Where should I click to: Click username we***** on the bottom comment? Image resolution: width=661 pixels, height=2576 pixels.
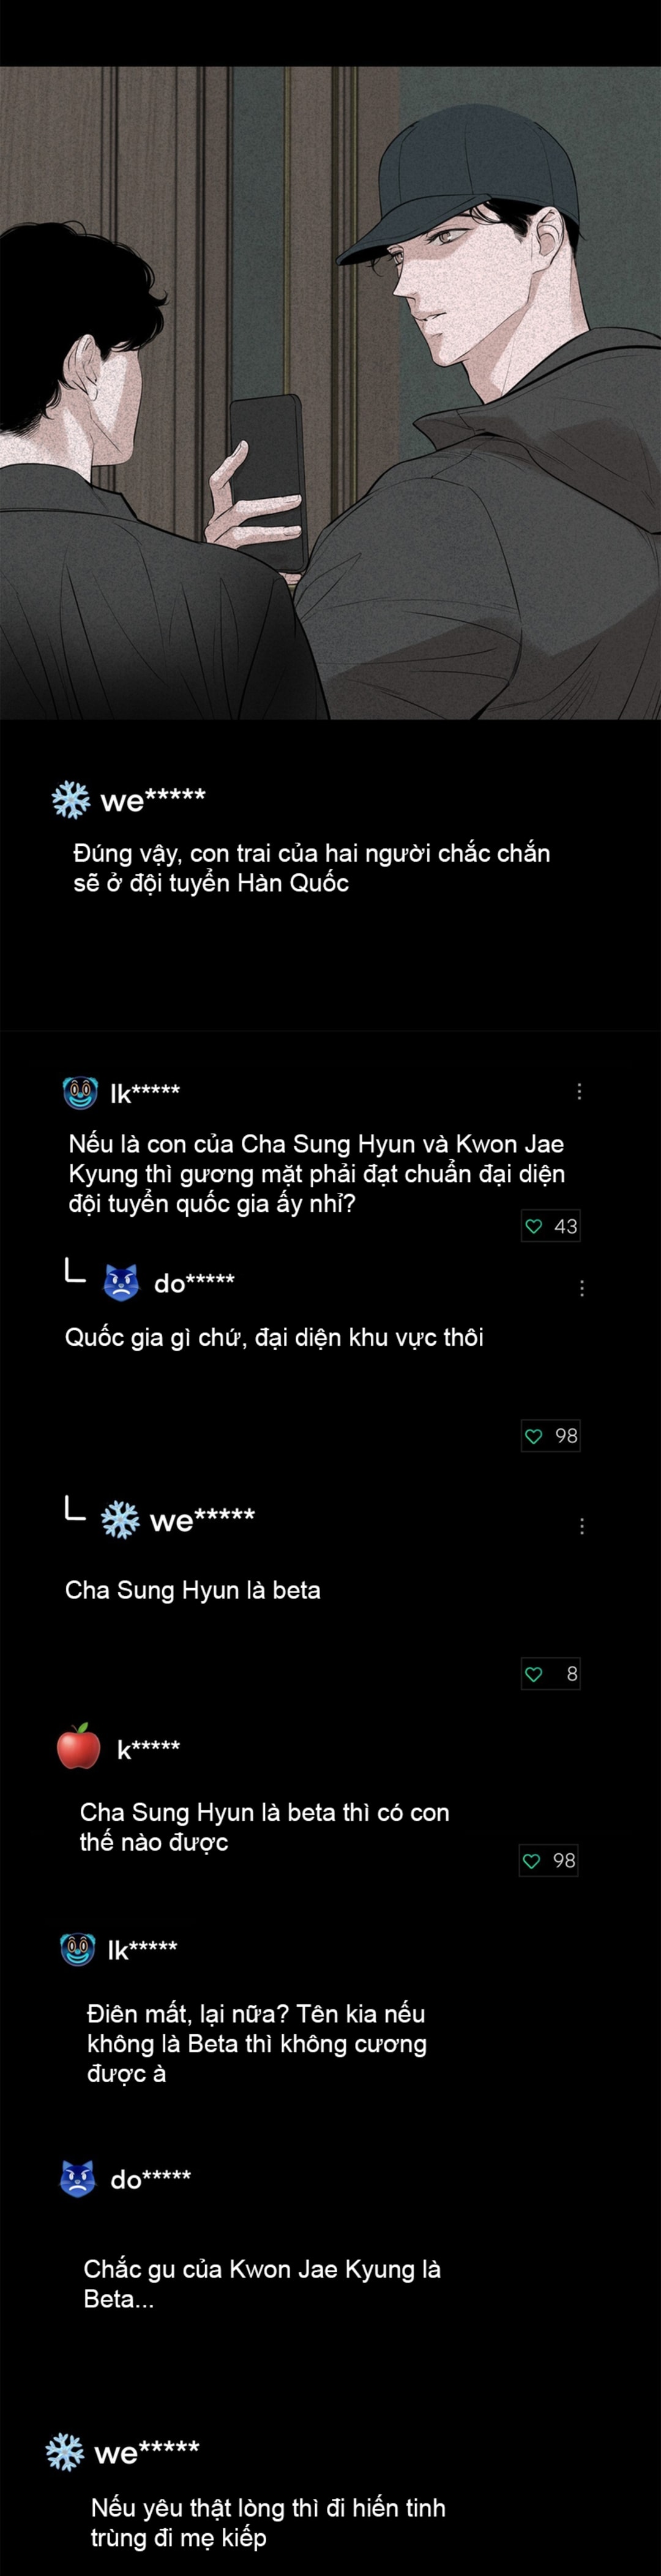pos(147,2452)
